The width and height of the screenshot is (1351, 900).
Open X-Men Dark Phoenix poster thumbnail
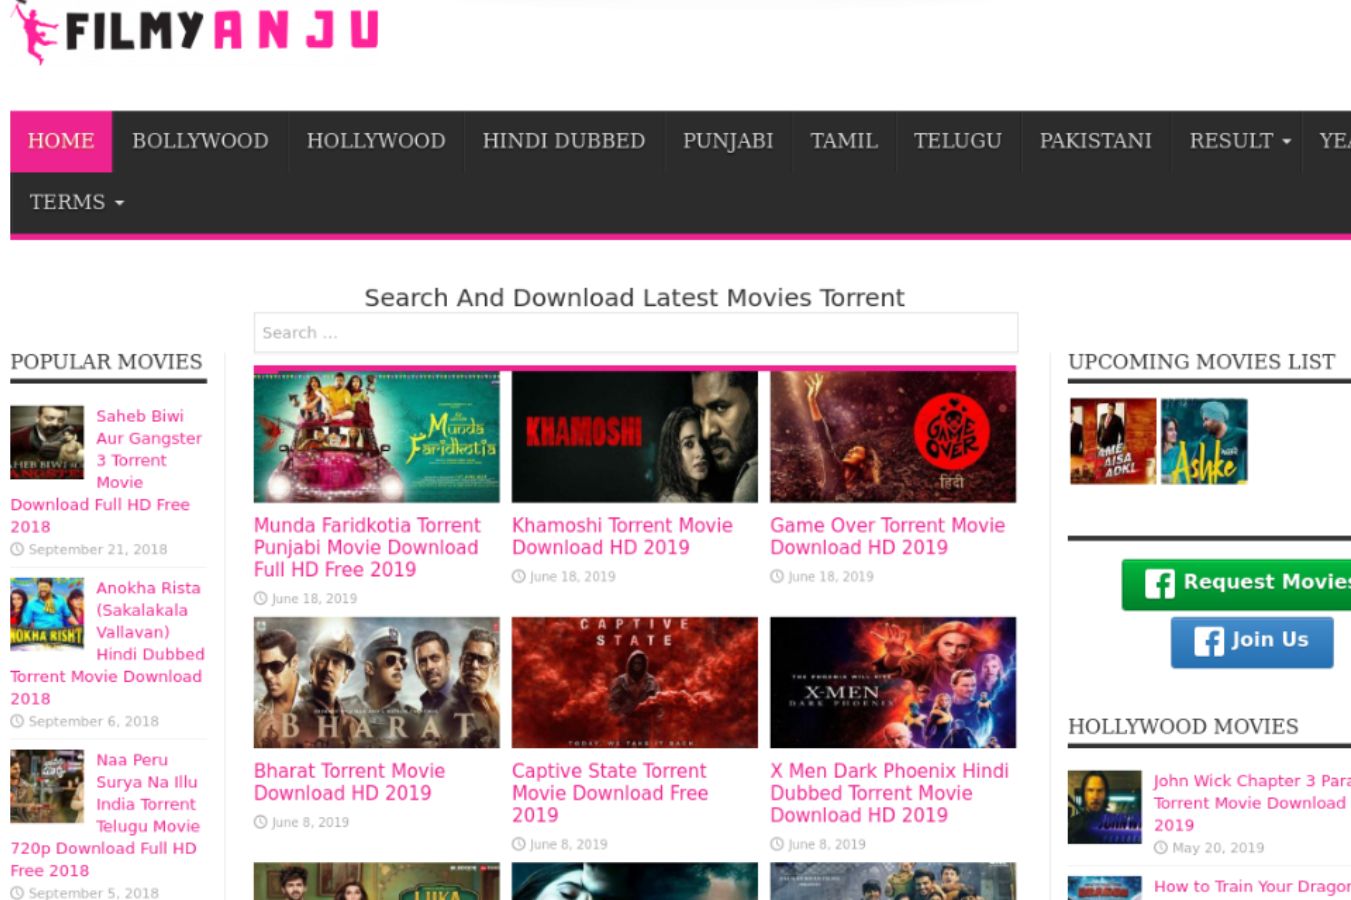[x=893, y=682]
